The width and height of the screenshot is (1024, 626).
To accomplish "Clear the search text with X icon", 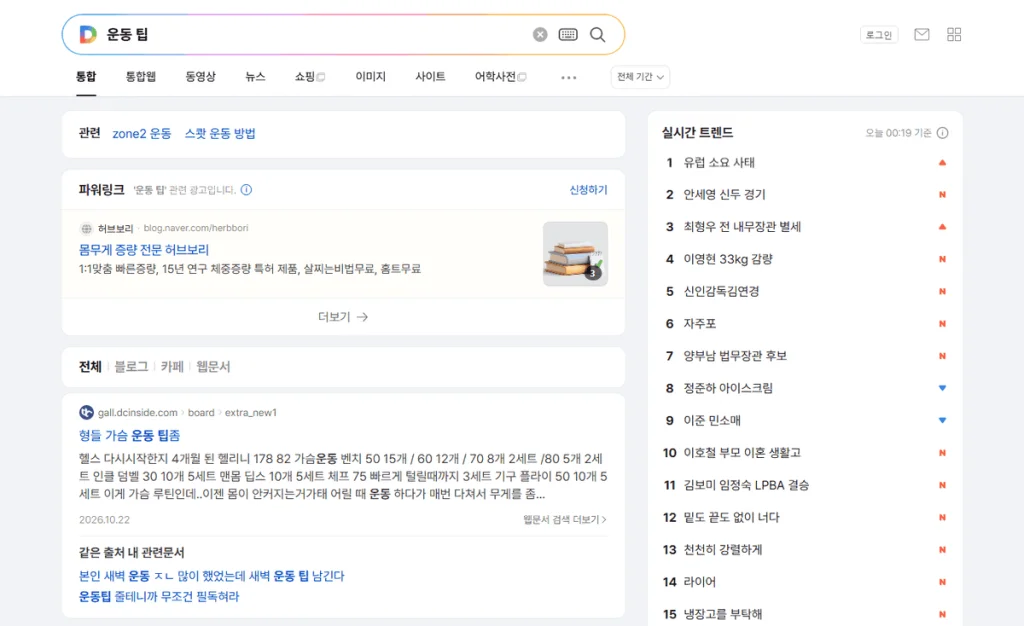I will 540,35.
